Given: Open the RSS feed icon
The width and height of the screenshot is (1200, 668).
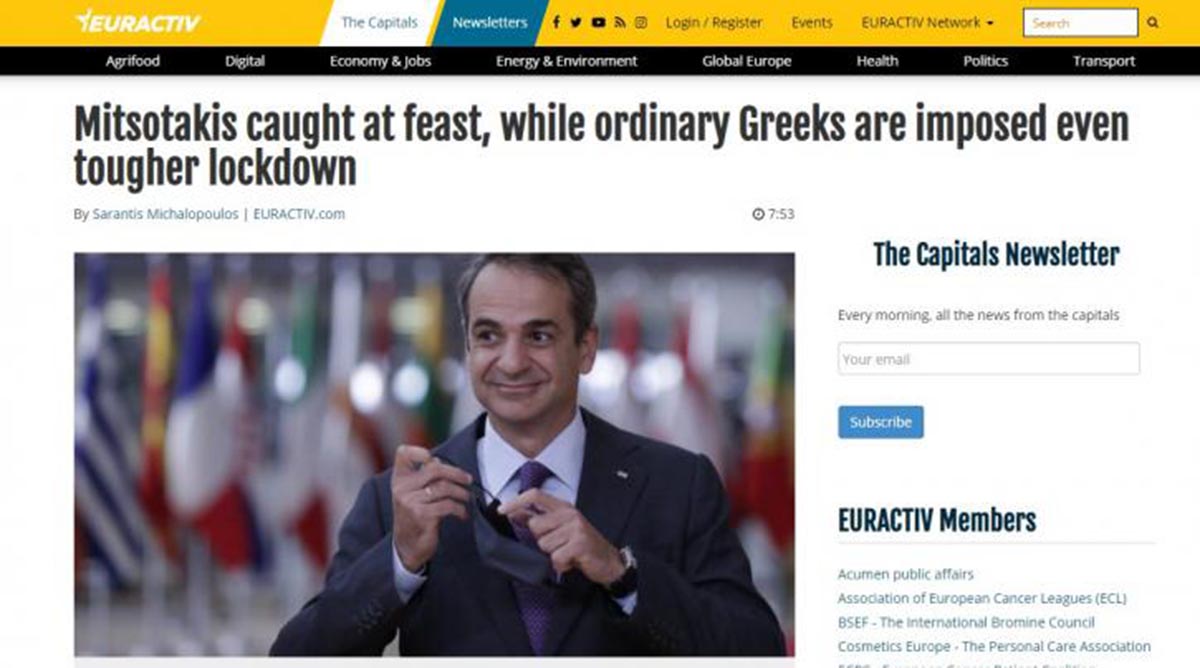Looking at the screenshot, I should (x=620, y=22).
